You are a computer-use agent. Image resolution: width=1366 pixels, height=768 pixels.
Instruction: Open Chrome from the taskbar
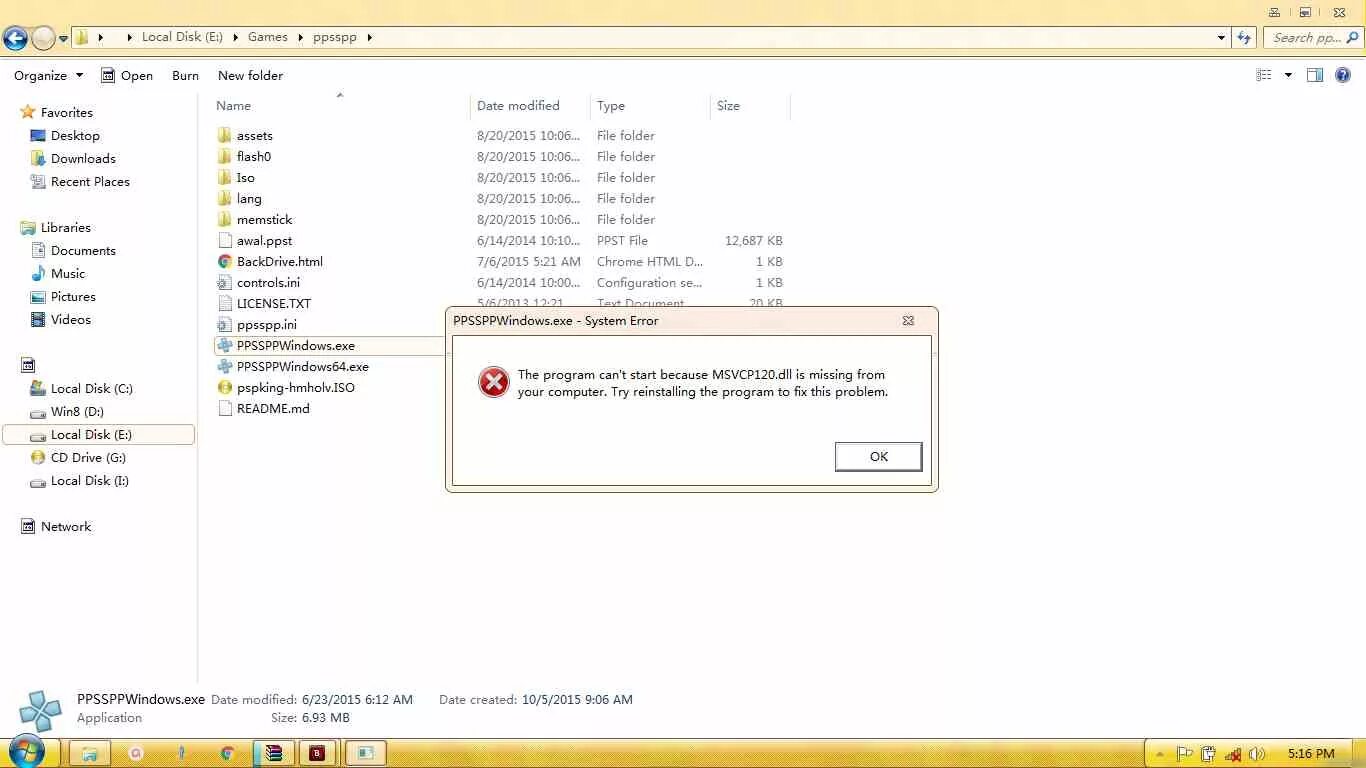[227, 753]
